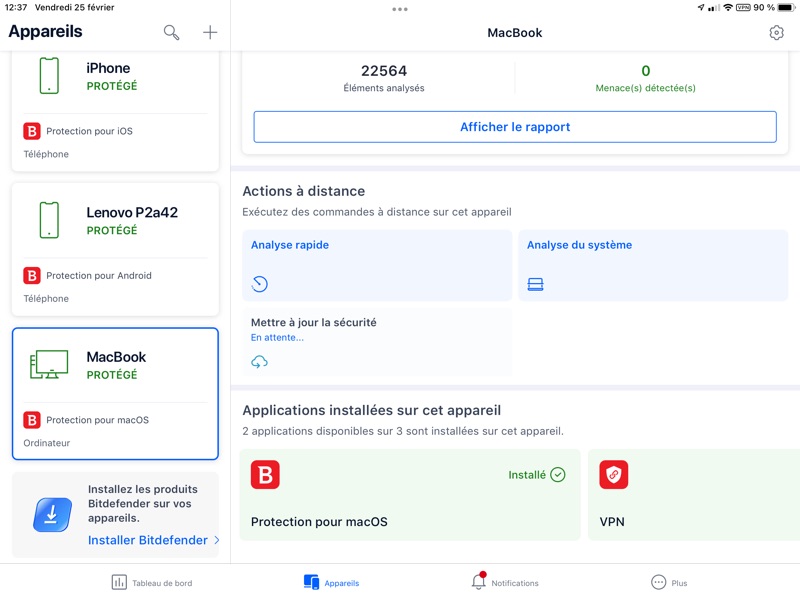The image size is (800, 600).
Task: Click the Analyse du système laptop icon
Action: [x=535, y=285]
